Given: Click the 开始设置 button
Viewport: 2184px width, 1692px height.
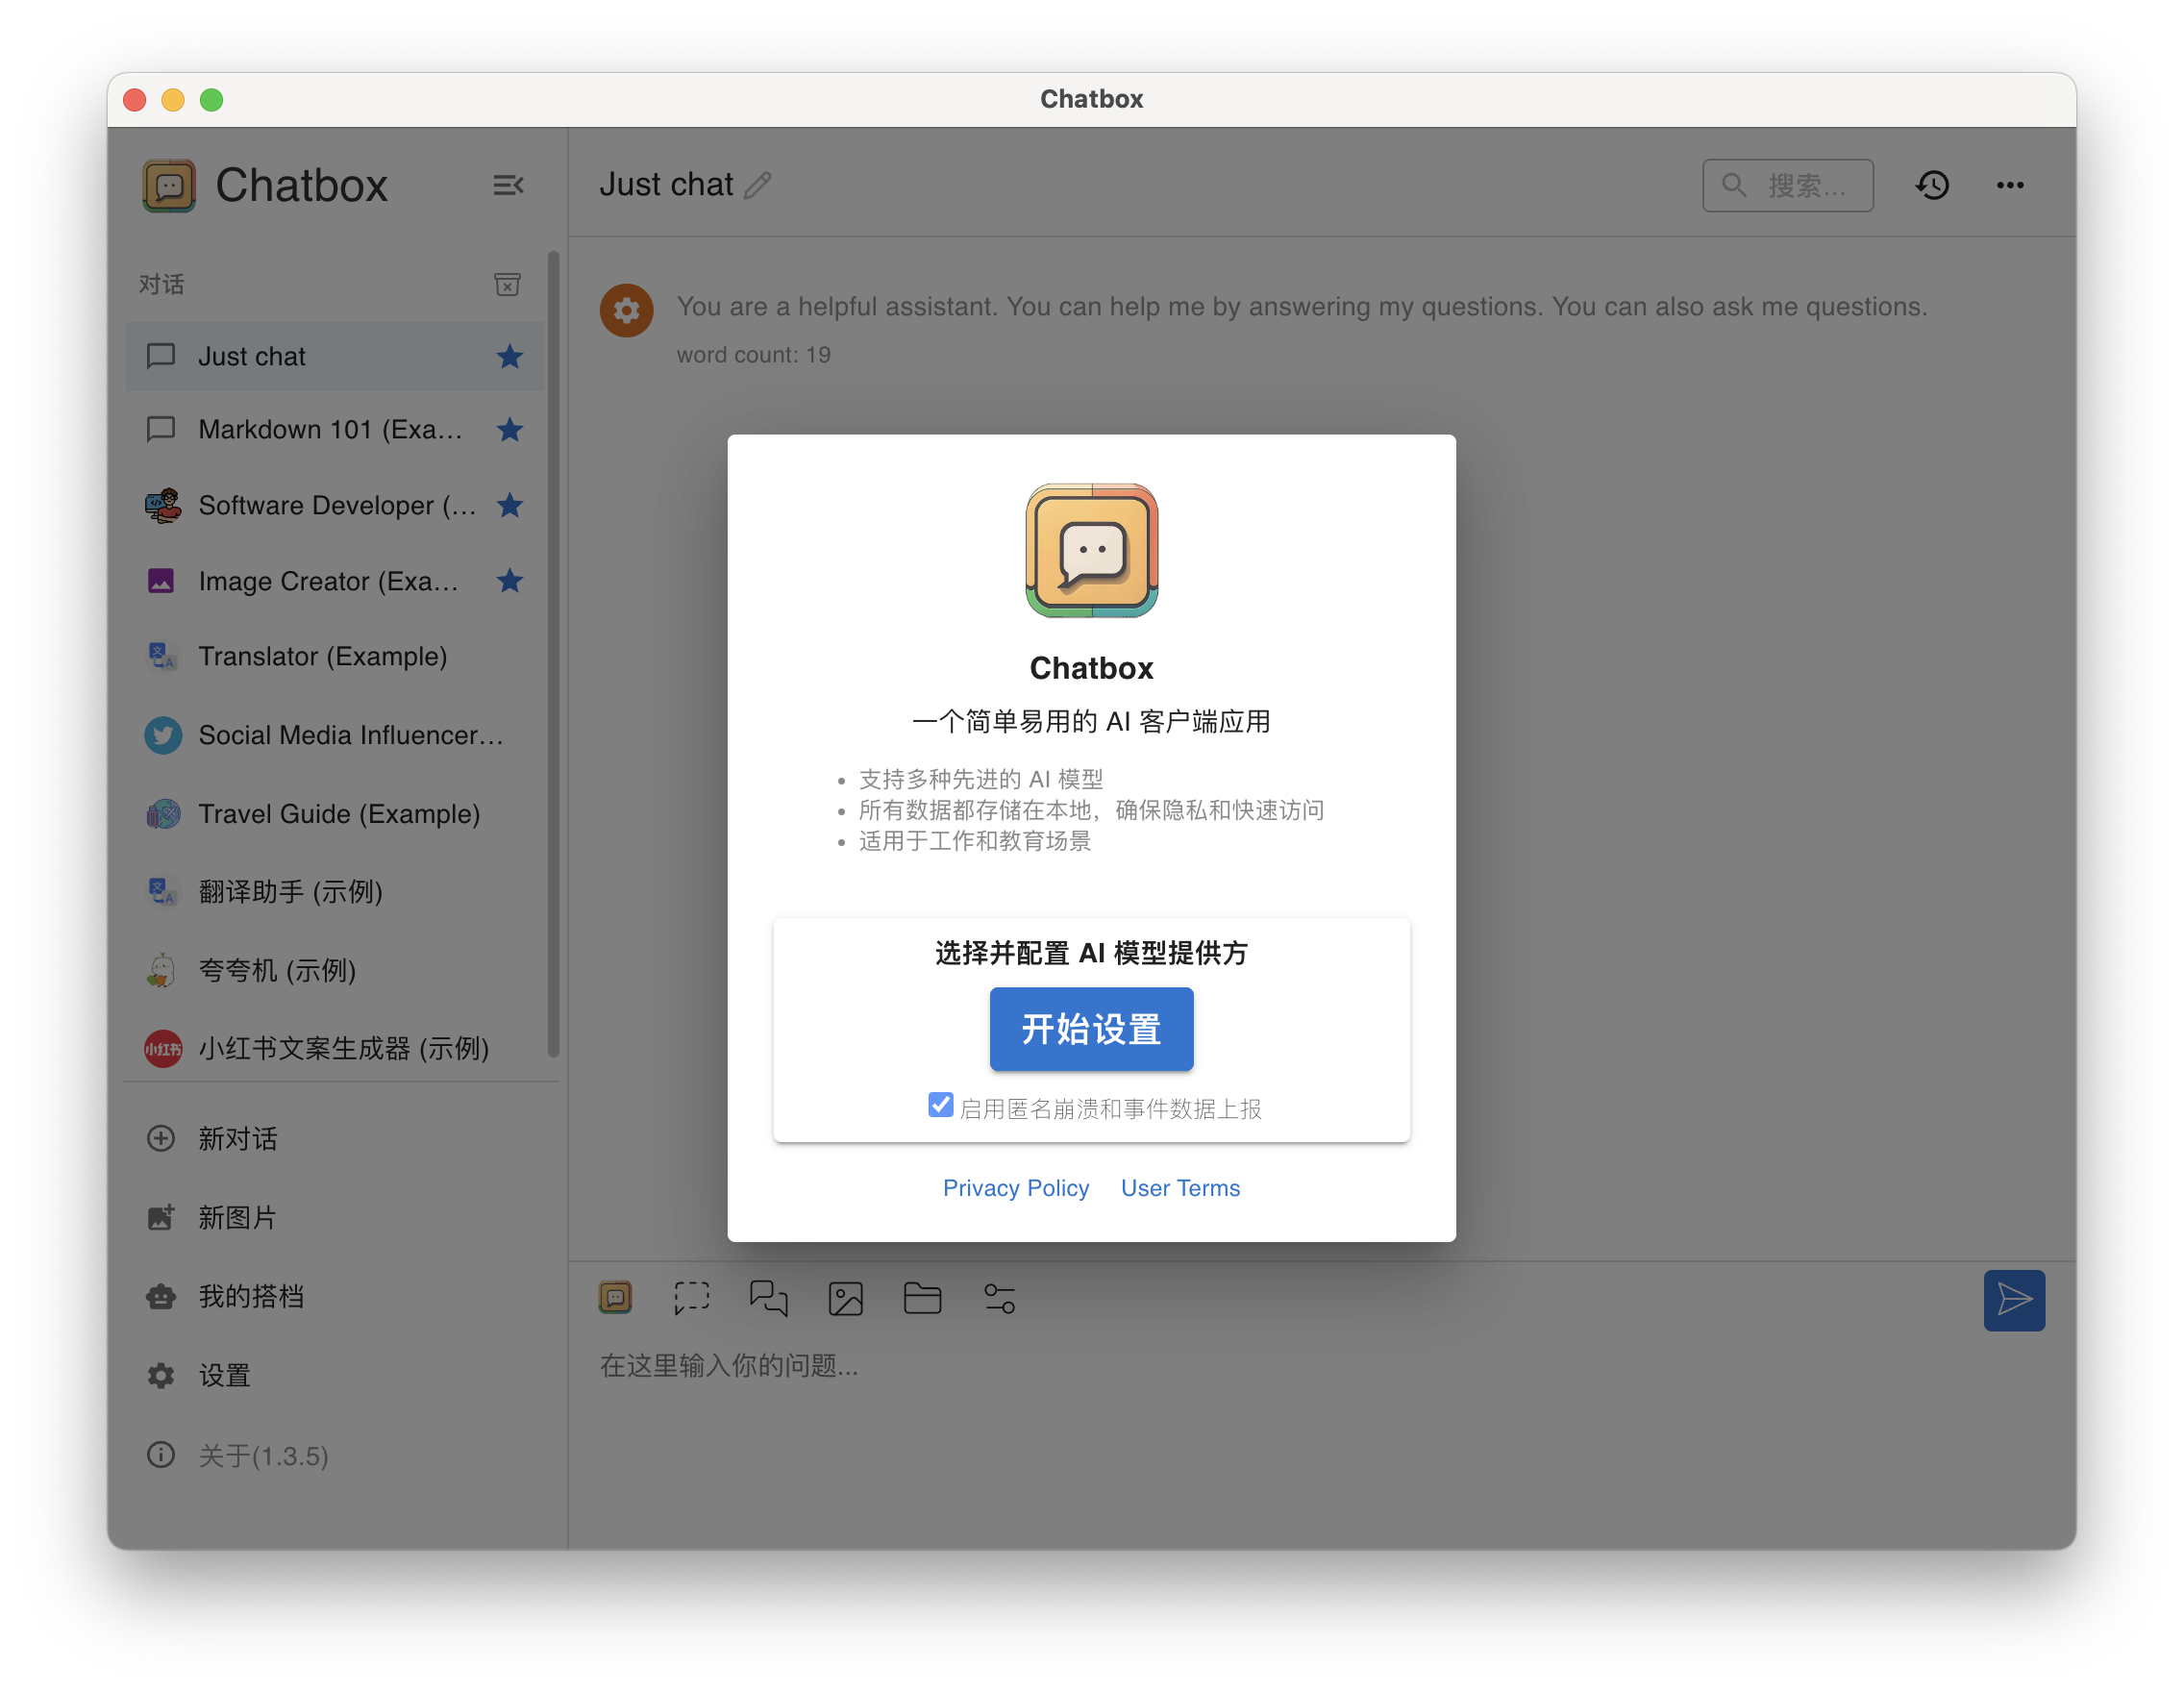Looking at the screenshot, I should point(1091,1029).
